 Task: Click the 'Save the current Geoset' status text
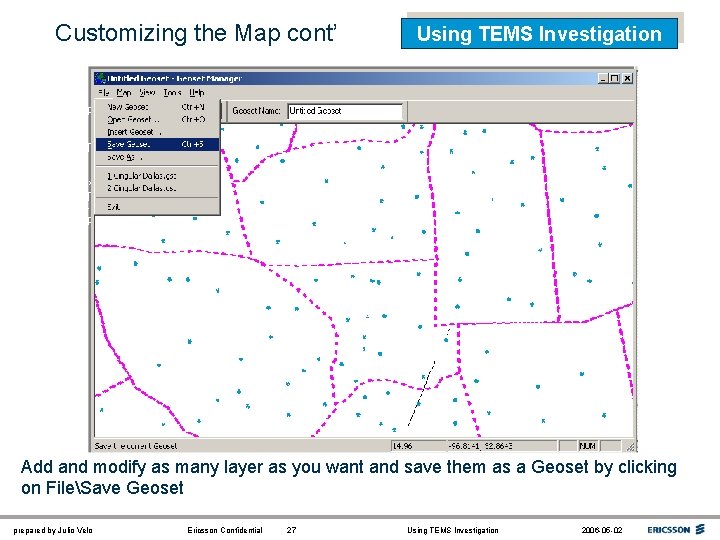136,446
